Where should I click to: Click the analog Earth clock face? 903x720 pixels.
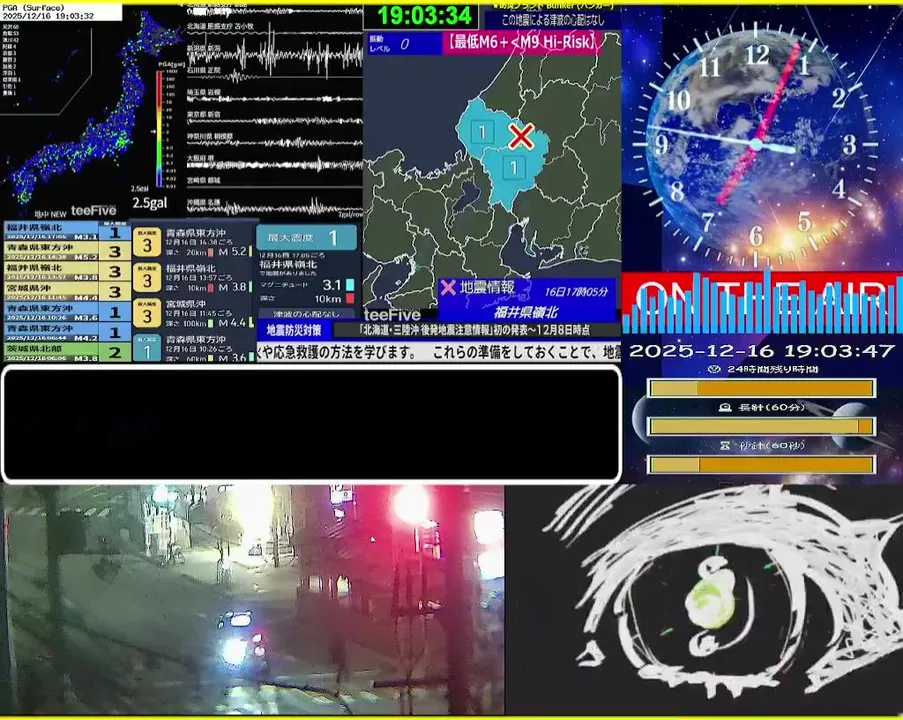tap(756, 145)
